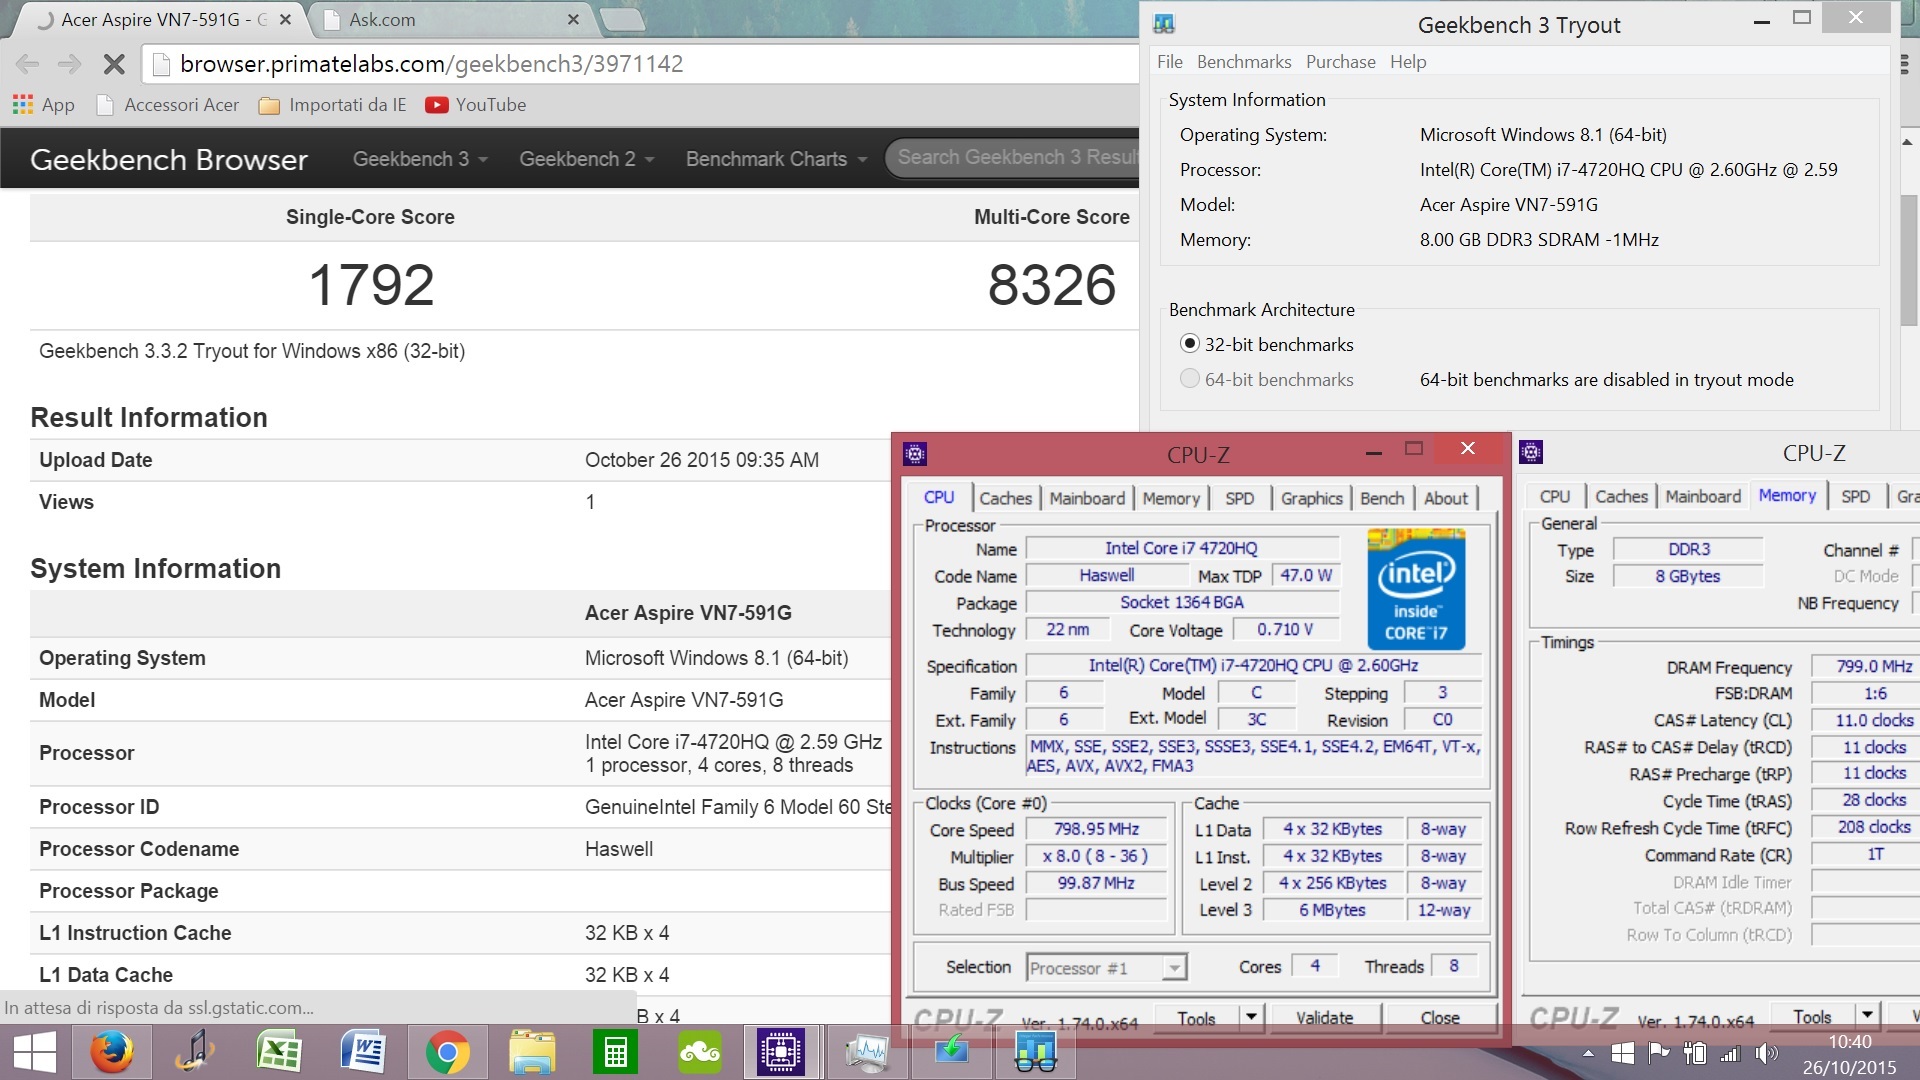Open Firefox from the taskbar
The image size is (1920, 1080).
pos(112,1052)
